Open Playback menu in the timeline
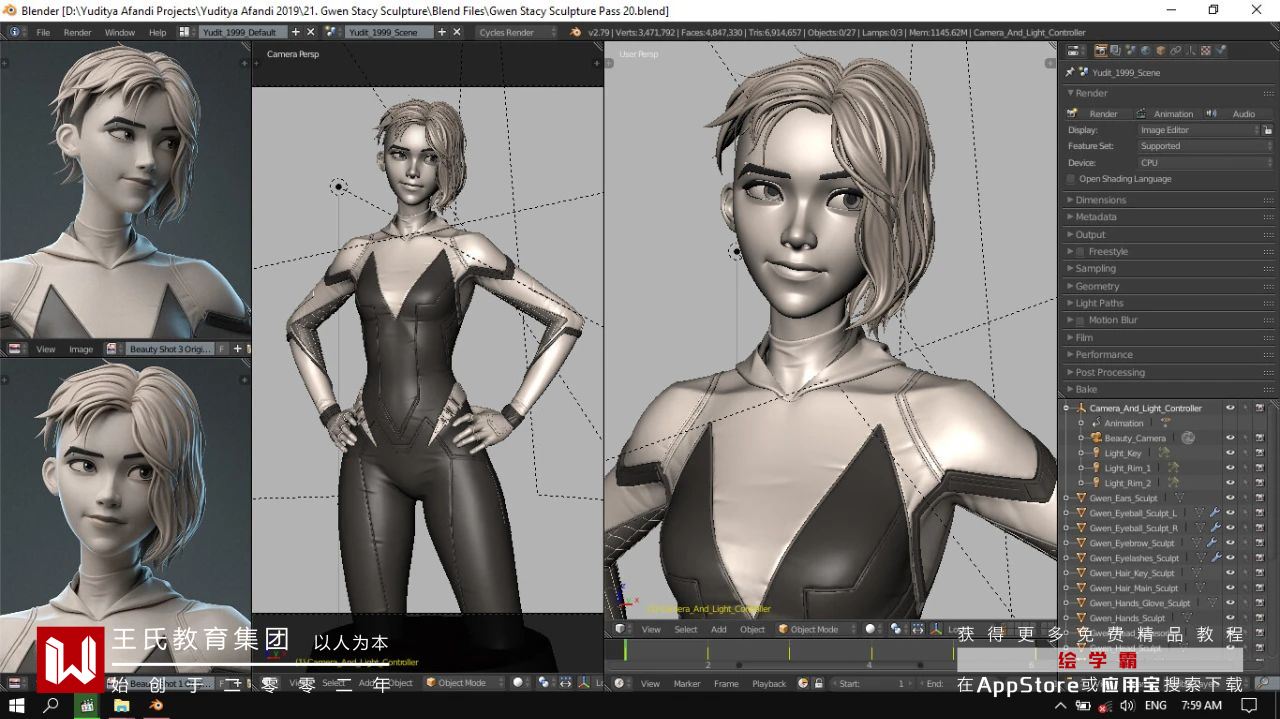The image size is (1280, 719). (769, 684)
